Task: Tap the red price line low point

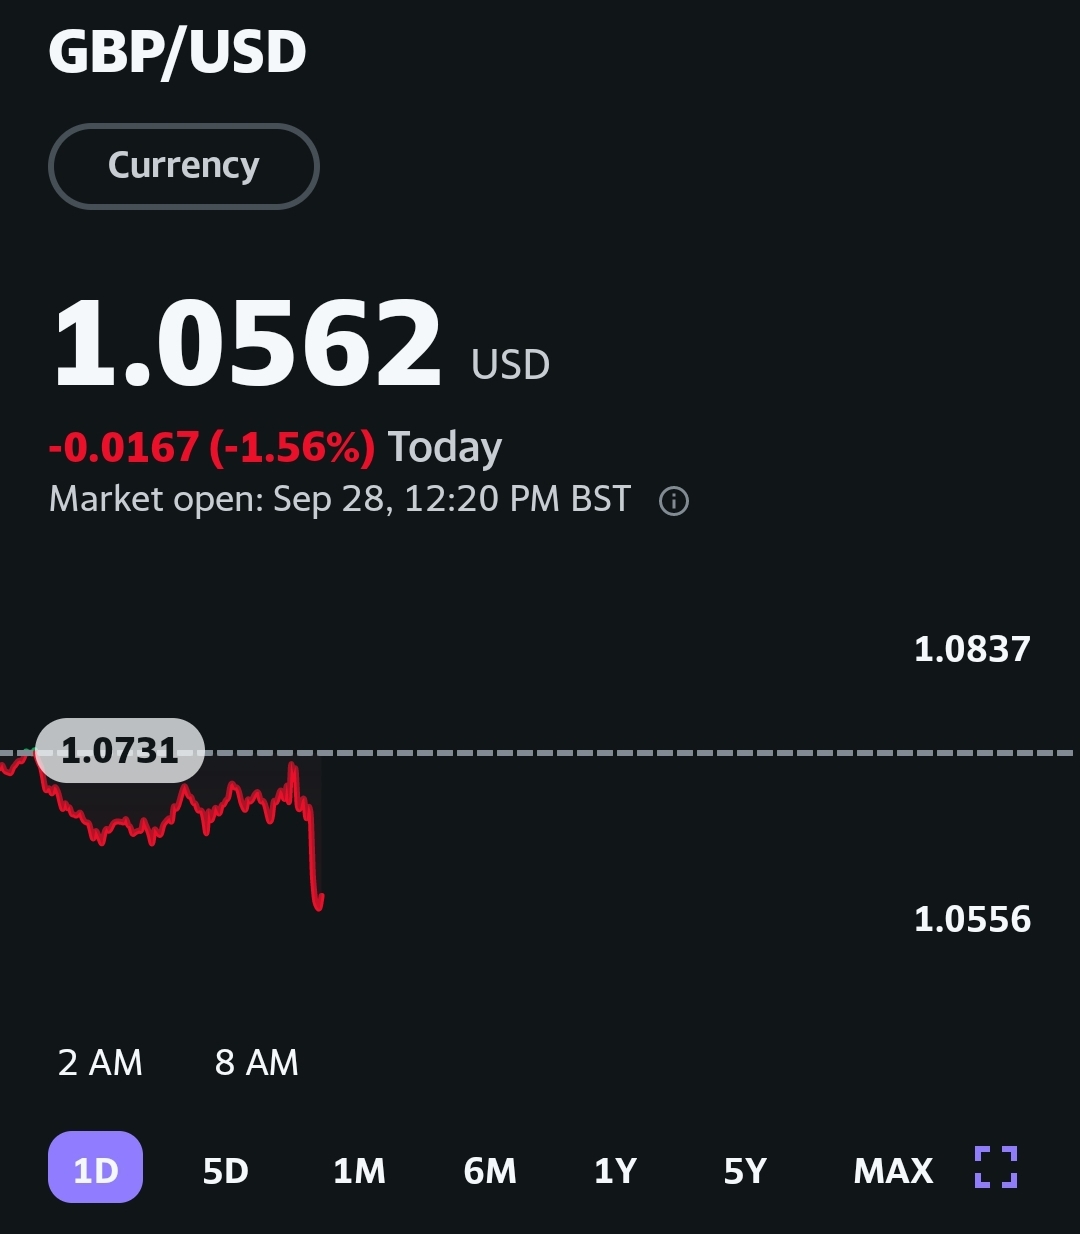Action: (319, 907)
